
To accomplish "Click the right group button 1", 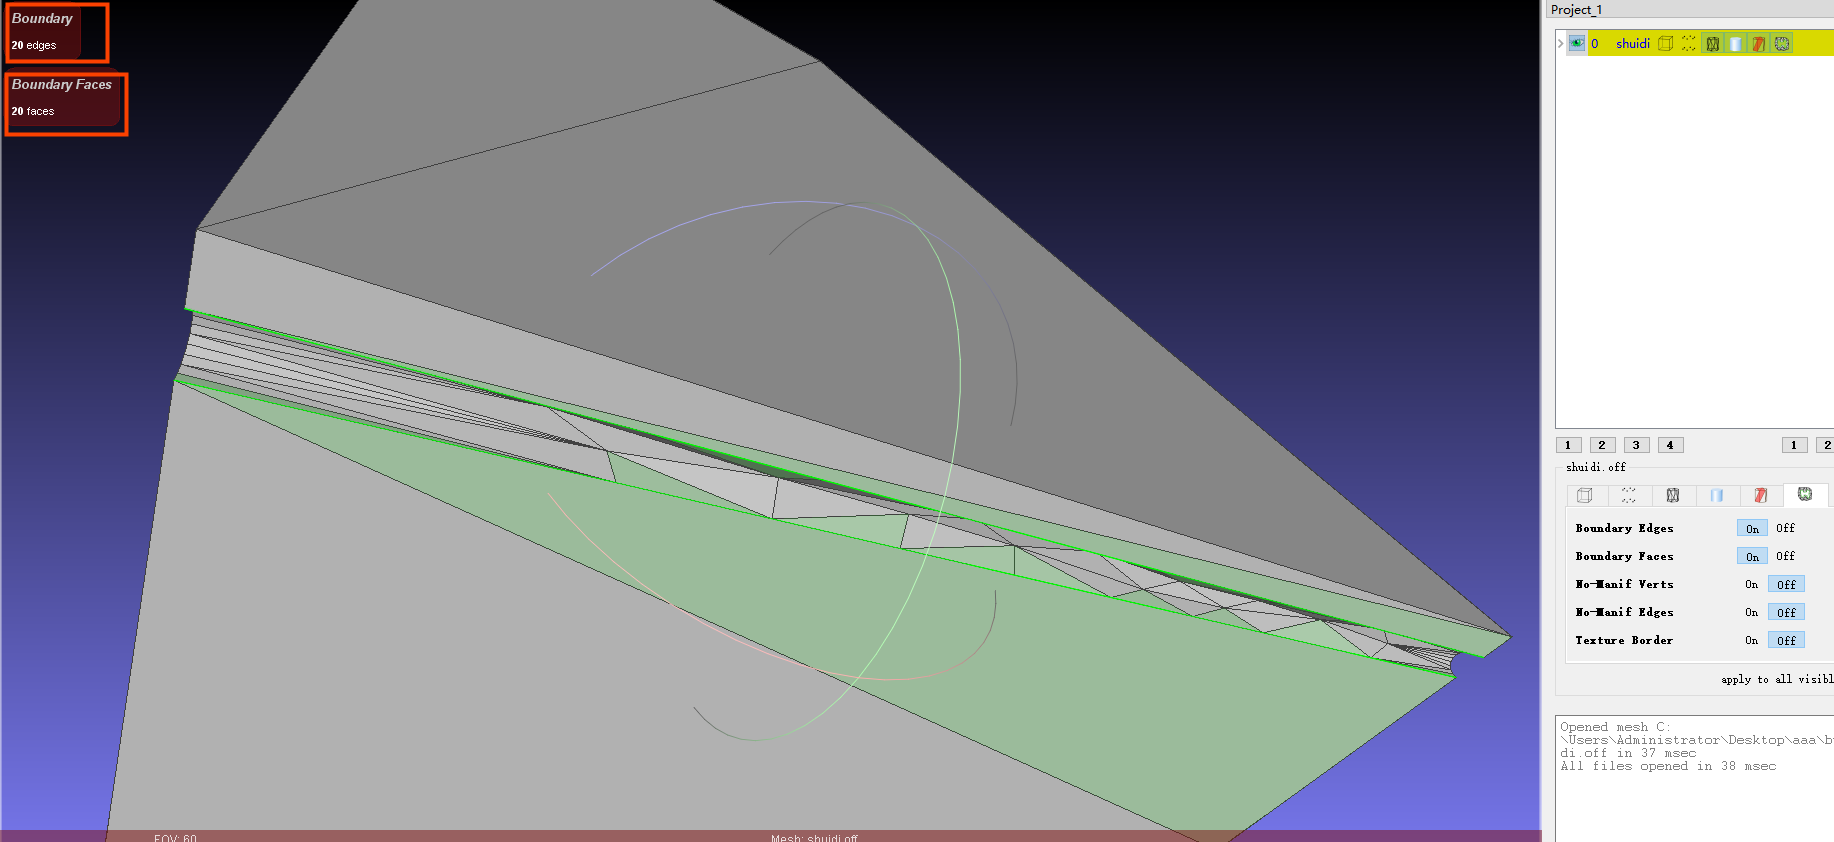I will (x=1794, y=445).
